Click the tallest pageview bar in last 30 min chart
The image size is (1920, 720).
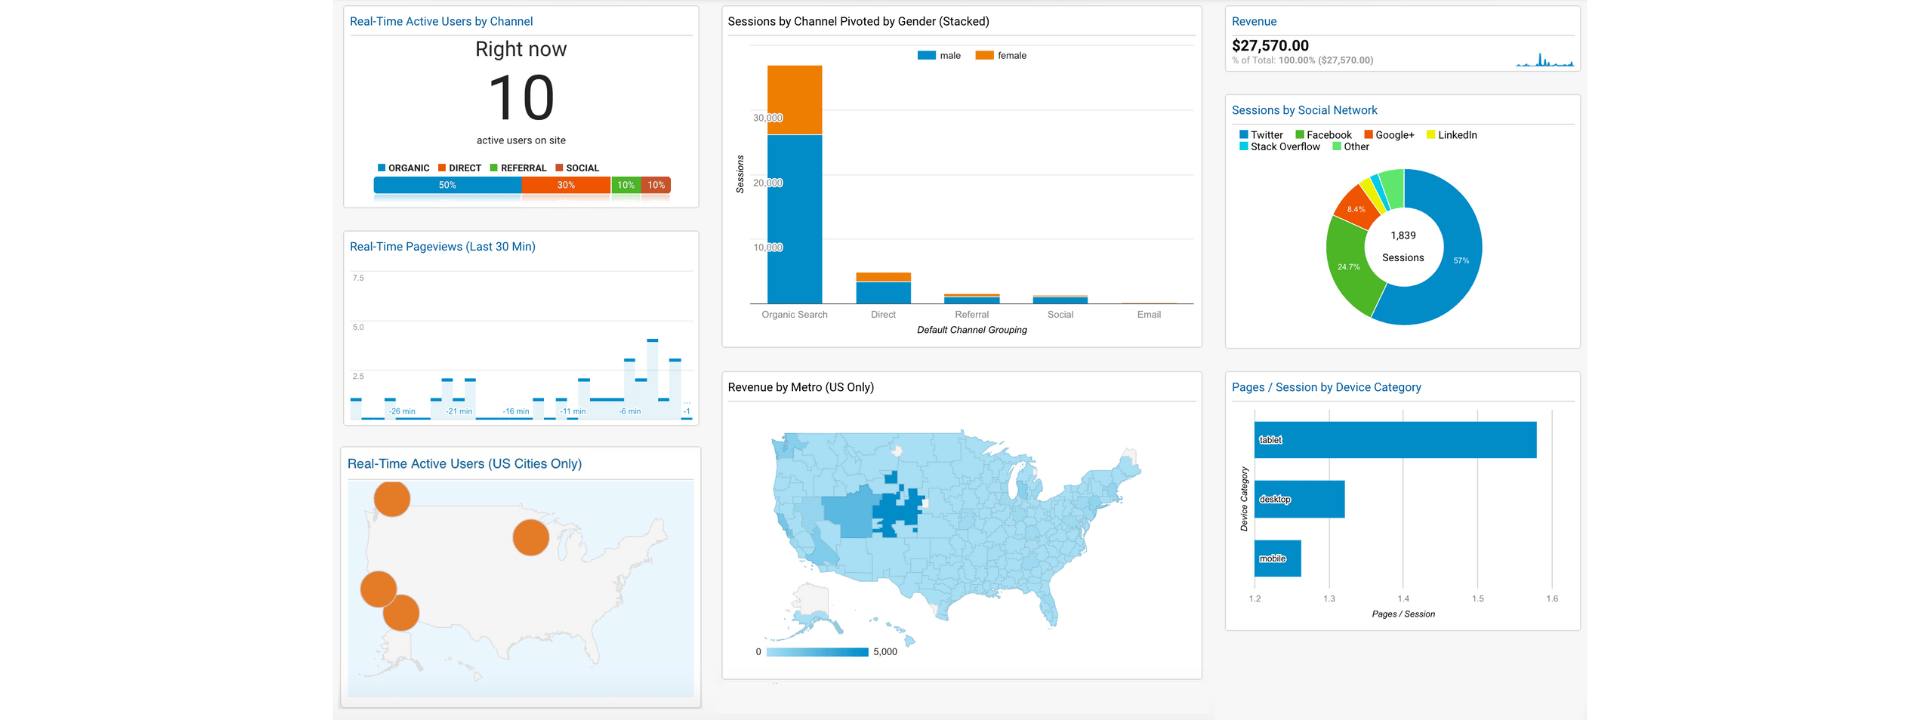tap(652, 379)
